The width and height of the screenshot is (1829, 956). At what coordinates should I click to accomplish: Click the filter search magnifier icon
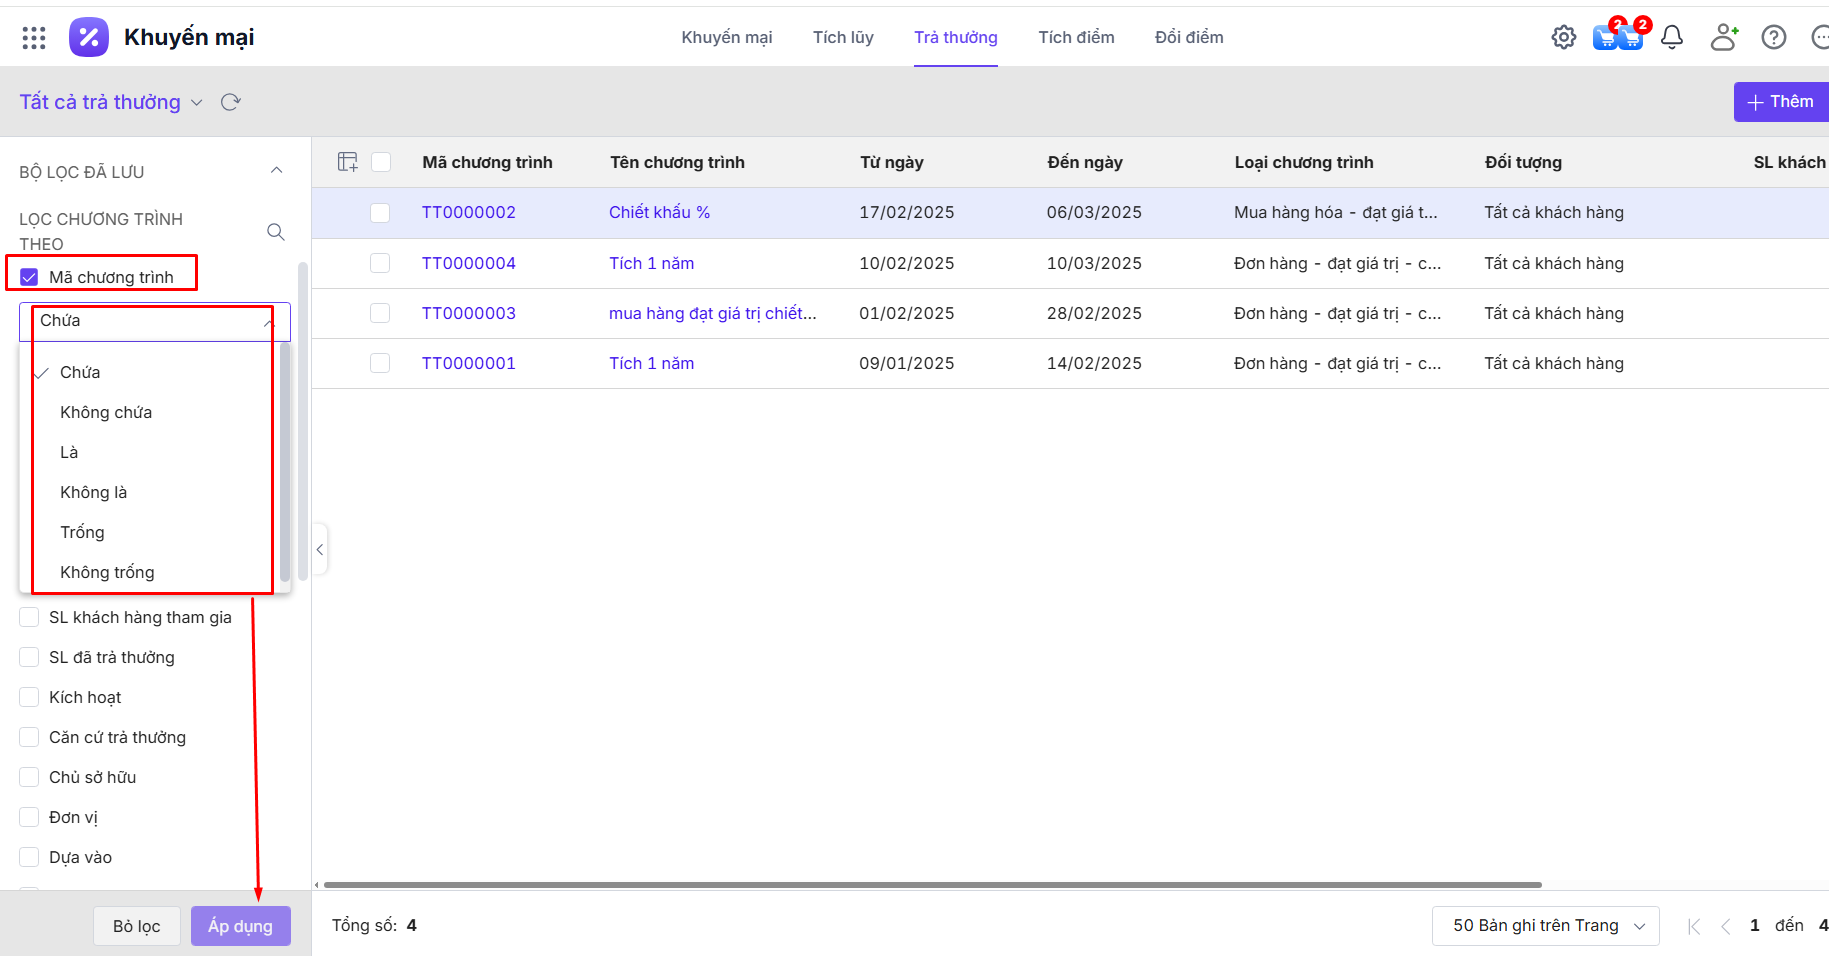[276, 232]
